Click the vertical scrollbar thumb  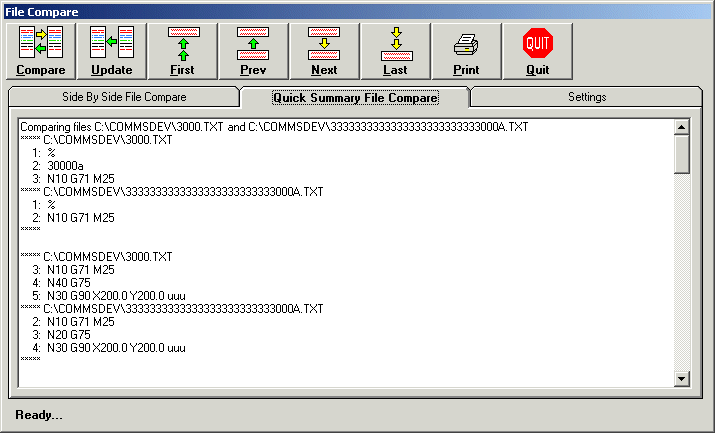682,154
